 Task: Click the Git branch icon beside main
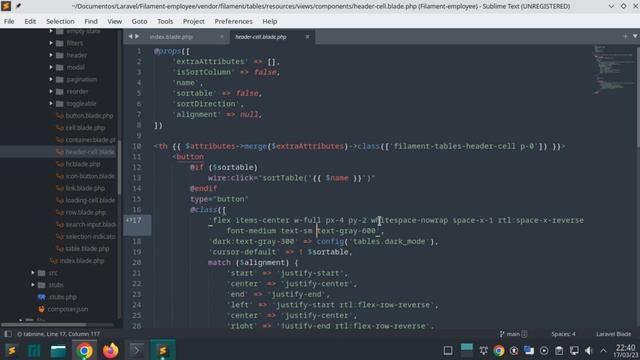pos(502,334)
